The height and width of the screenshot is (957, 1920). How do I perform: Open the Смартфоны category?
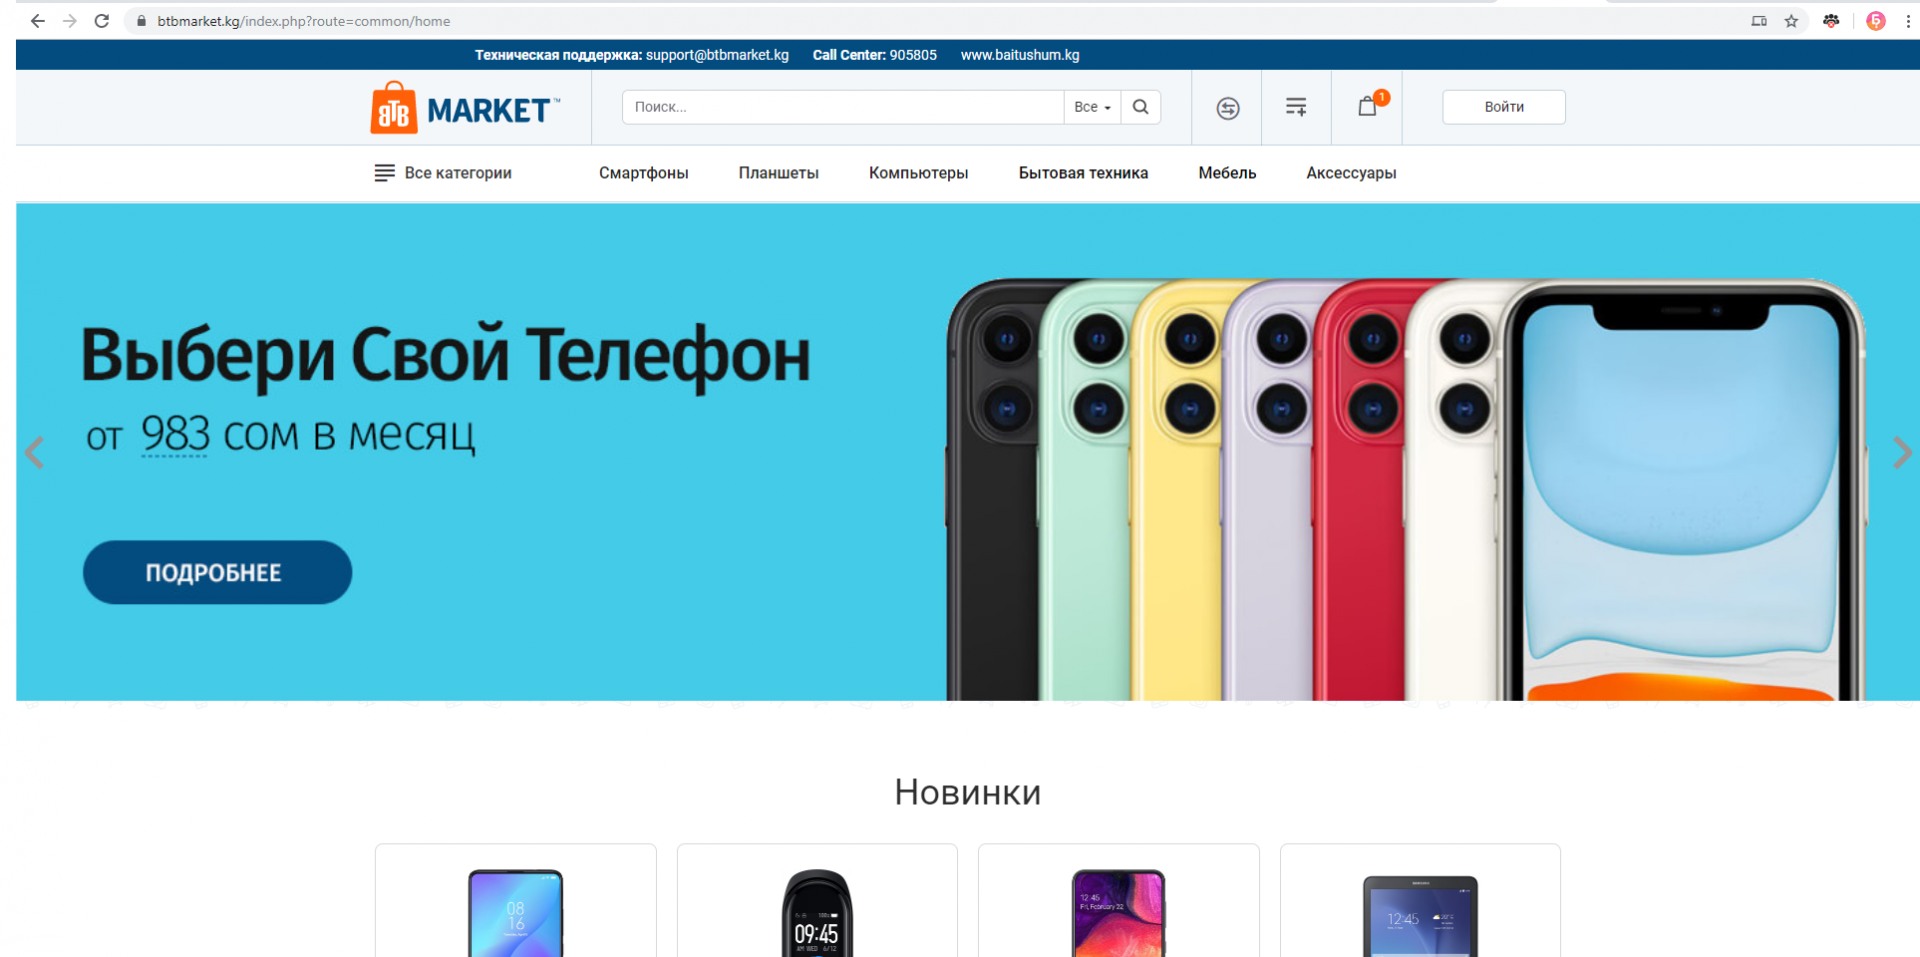pyautogui.click(x=644, y=173)
